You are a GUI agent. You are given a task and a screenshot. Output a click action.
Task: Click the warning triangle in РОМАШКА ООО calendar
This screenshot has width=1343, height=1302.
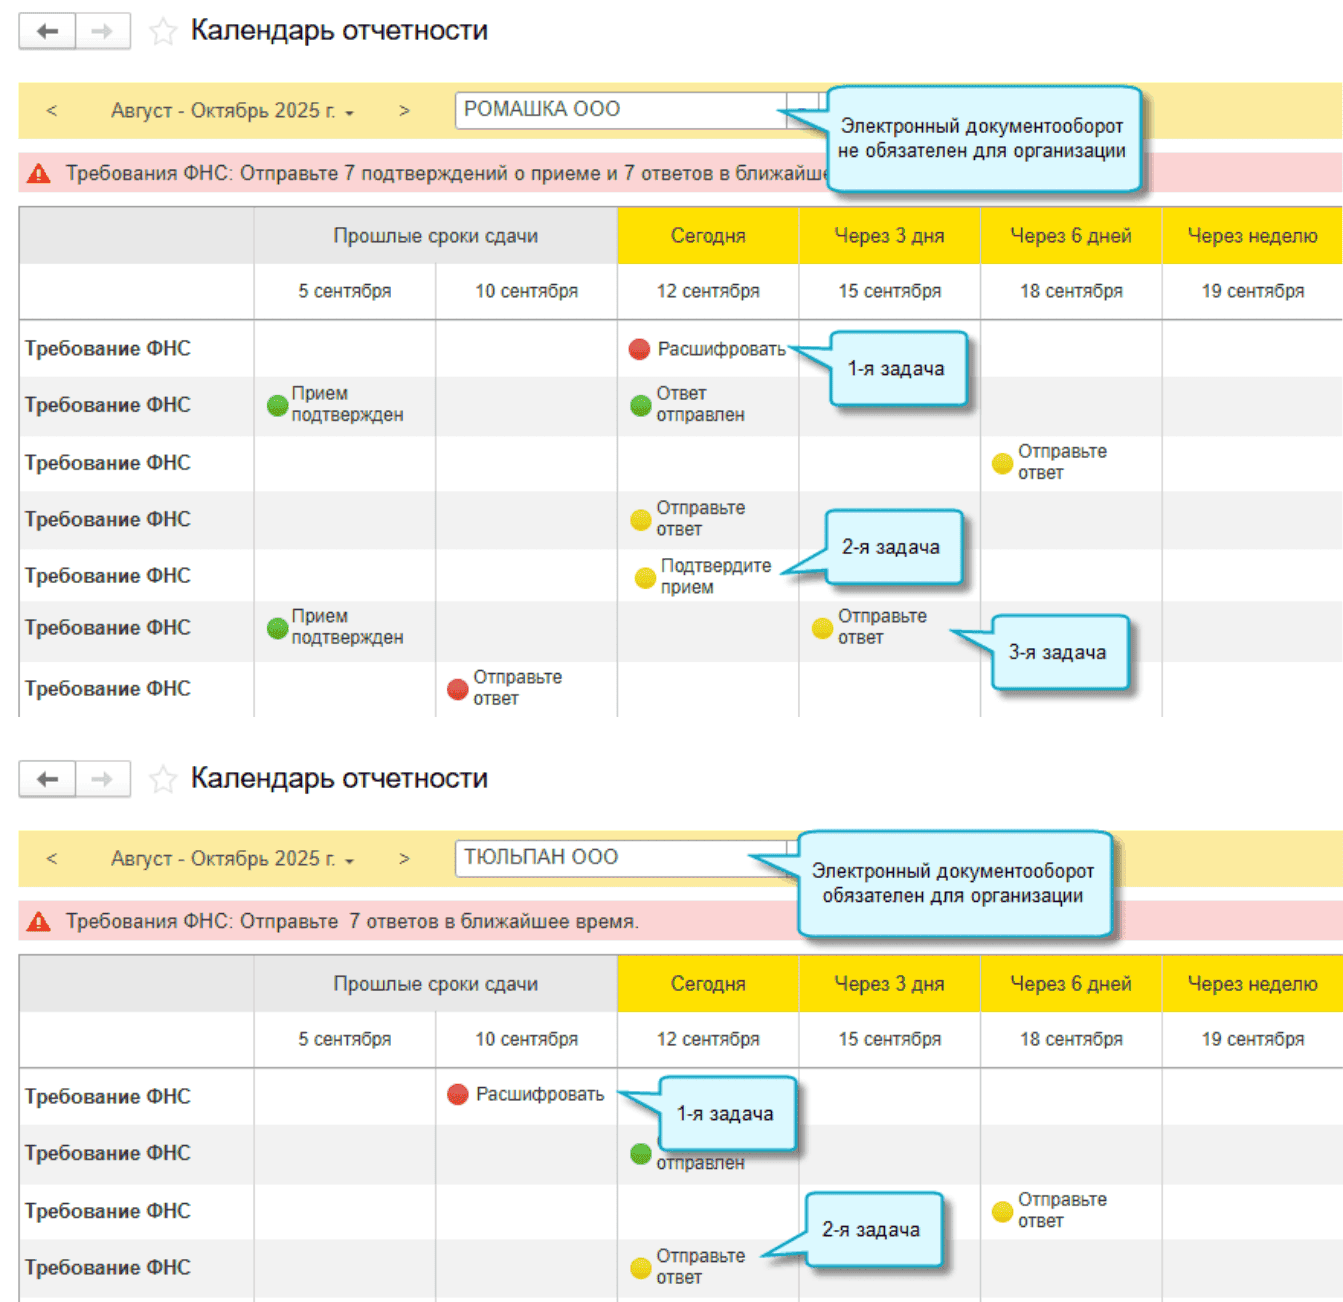pyautogui.click(x=39, y=174)
